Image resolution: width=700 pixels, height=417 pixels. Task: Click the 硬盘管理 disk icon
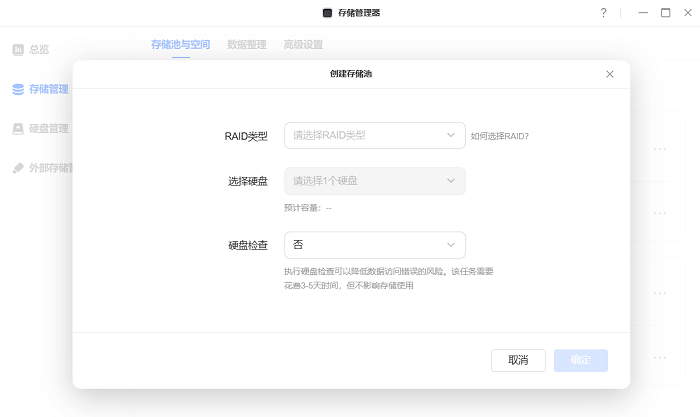pyautogui.click(x=18, y=128)
